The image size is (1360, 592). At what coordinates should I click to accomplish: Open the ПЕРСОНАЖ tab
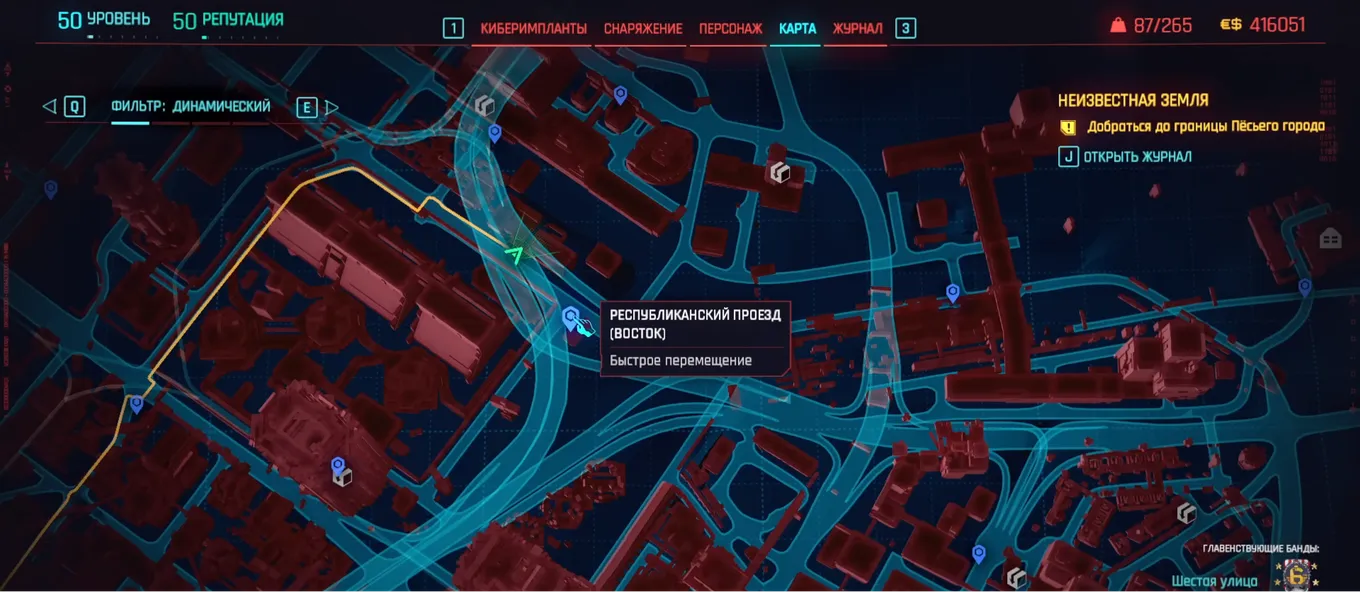731,29
